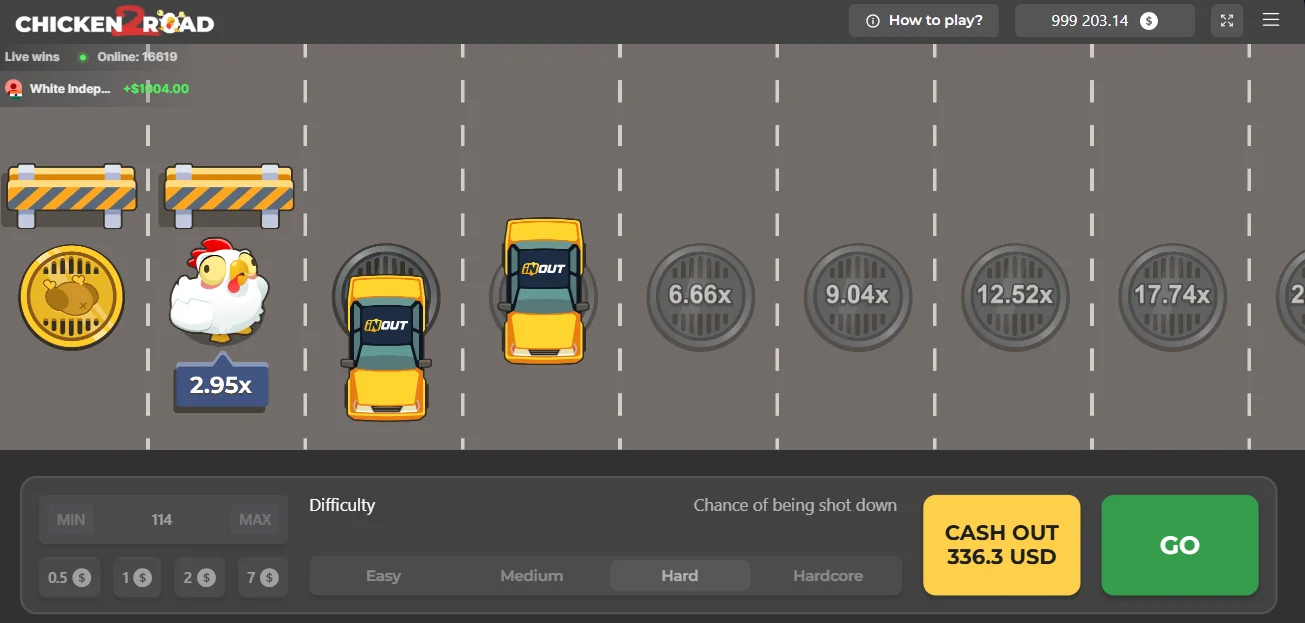
Task: Click the striped barrier above the gold coin
Action: click(71, 195)
